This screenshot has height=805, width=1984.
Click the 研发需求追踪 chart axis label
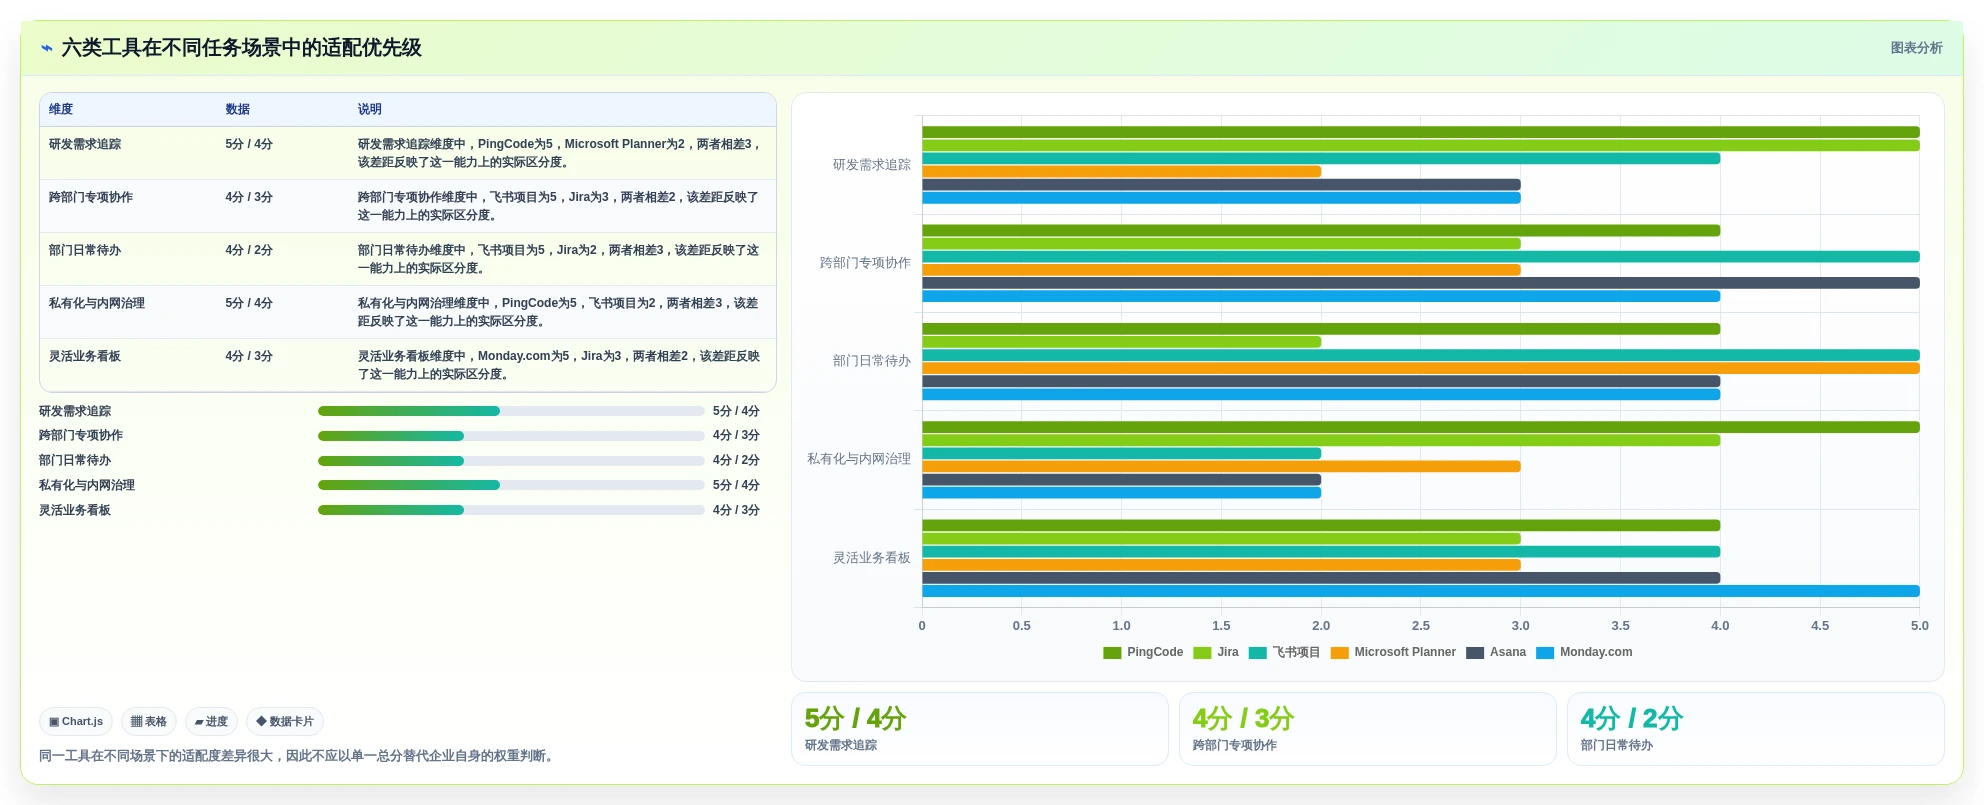[x=872, y=165]
